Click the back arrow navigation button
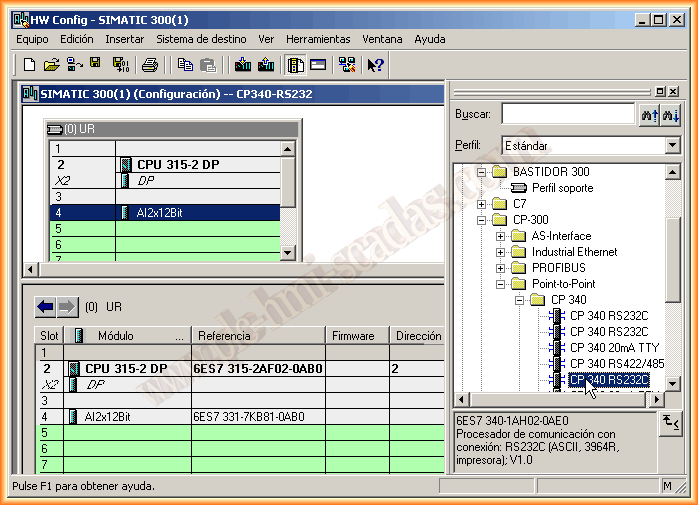The width and height of the screenshot is (698, 505). (46, 306)
